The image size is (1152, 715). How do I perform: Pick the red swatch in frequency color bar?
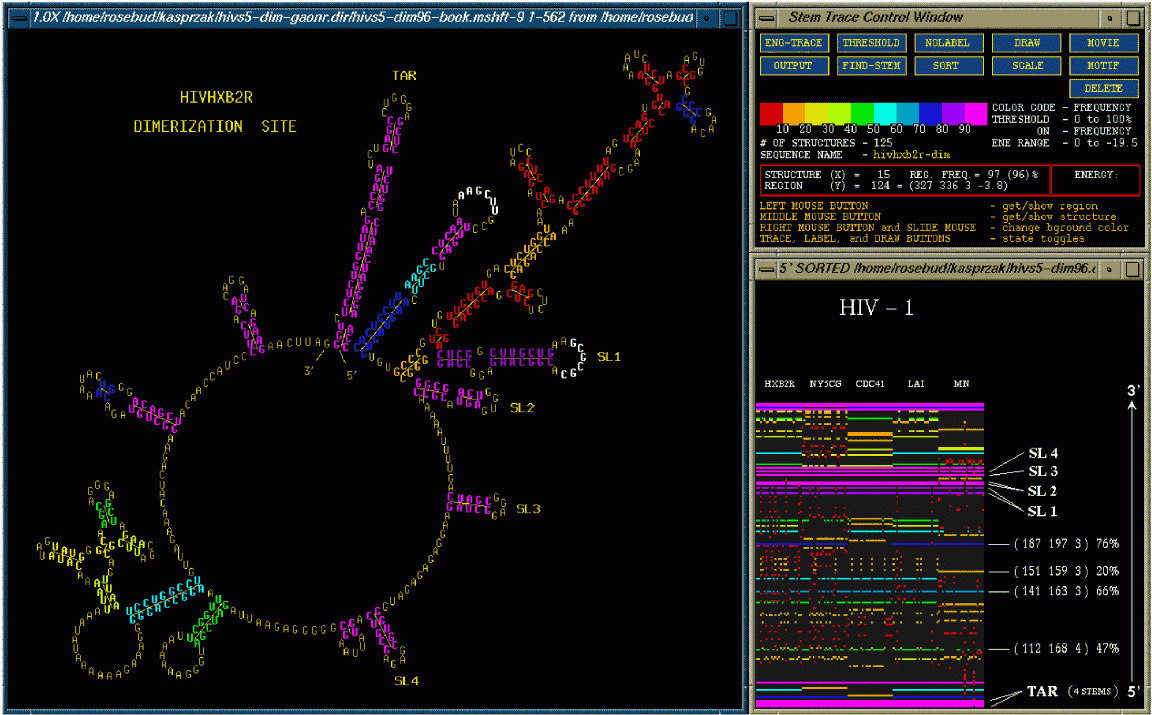coord(771,112)
